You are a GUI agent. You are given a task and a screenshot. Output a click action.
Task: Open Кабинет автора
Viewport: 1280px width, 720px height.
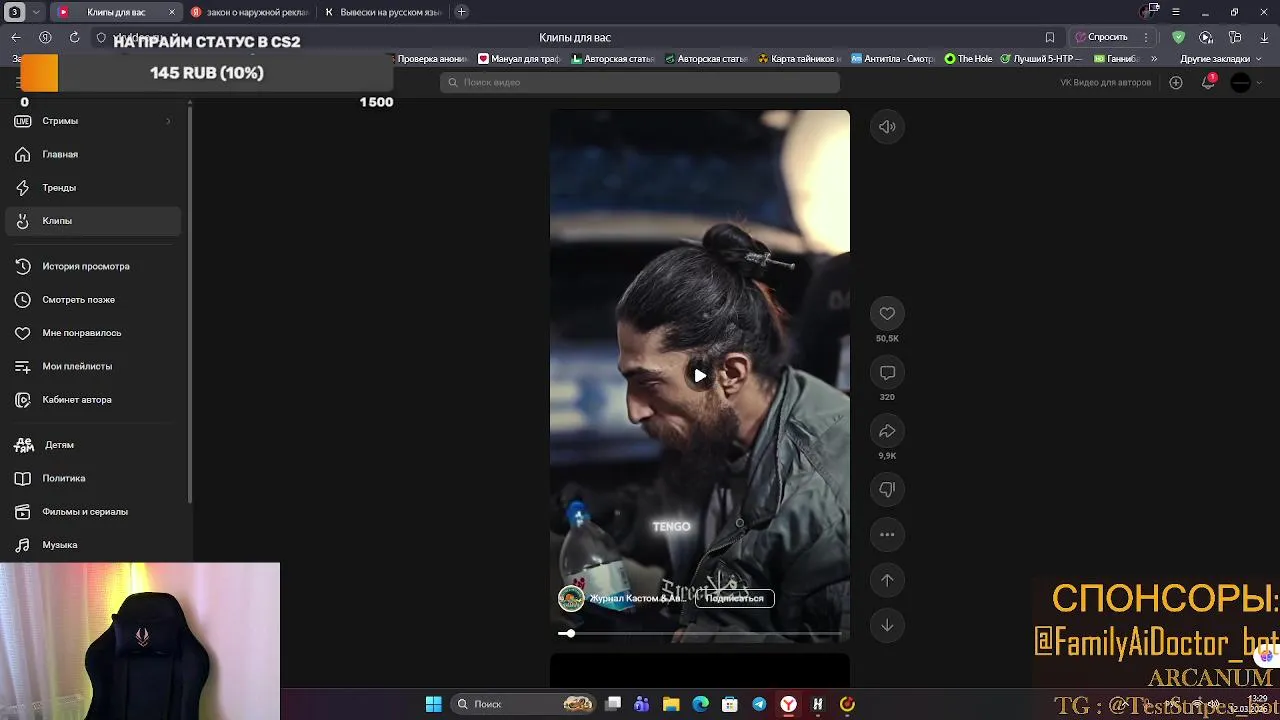pos(92,399)
